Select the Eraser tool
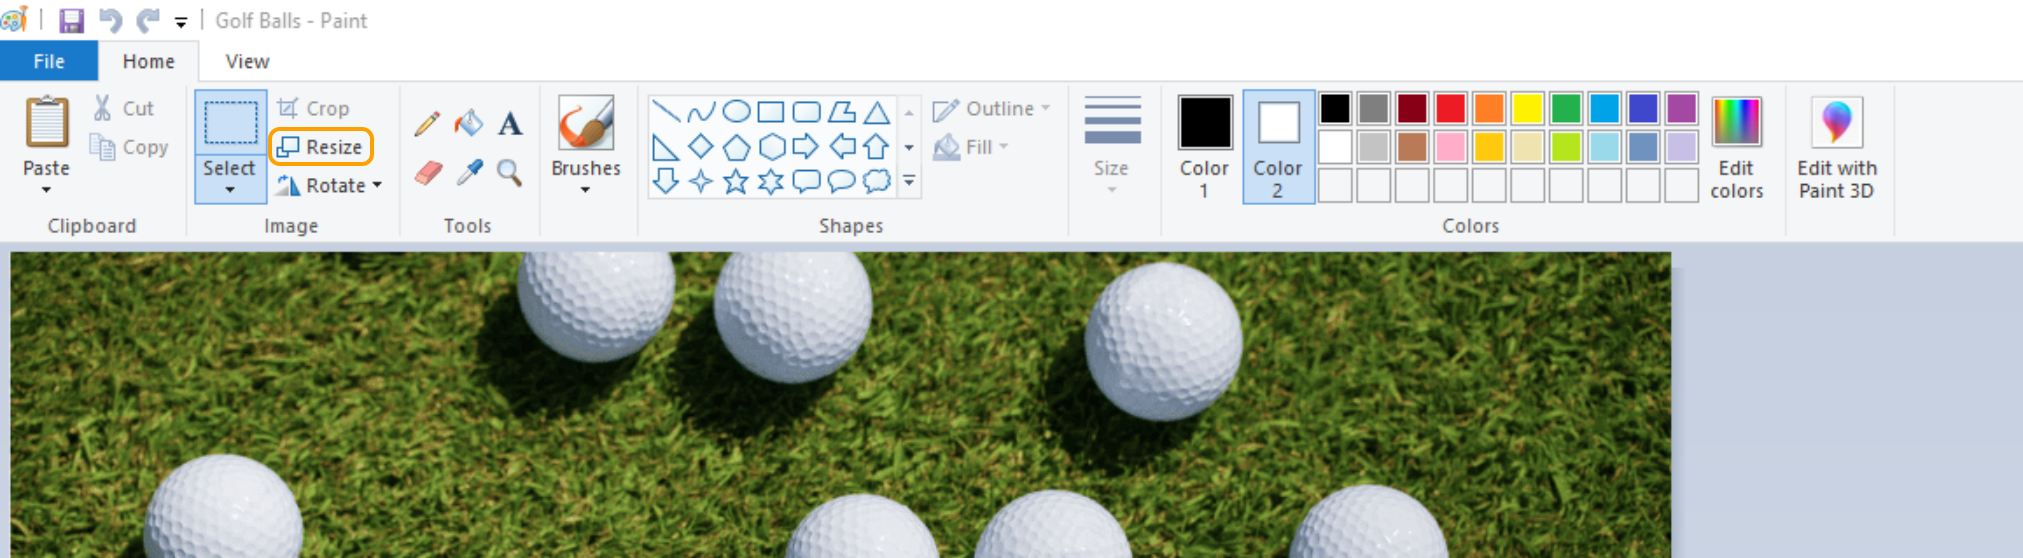2023x558 pixels. (427, 173)
